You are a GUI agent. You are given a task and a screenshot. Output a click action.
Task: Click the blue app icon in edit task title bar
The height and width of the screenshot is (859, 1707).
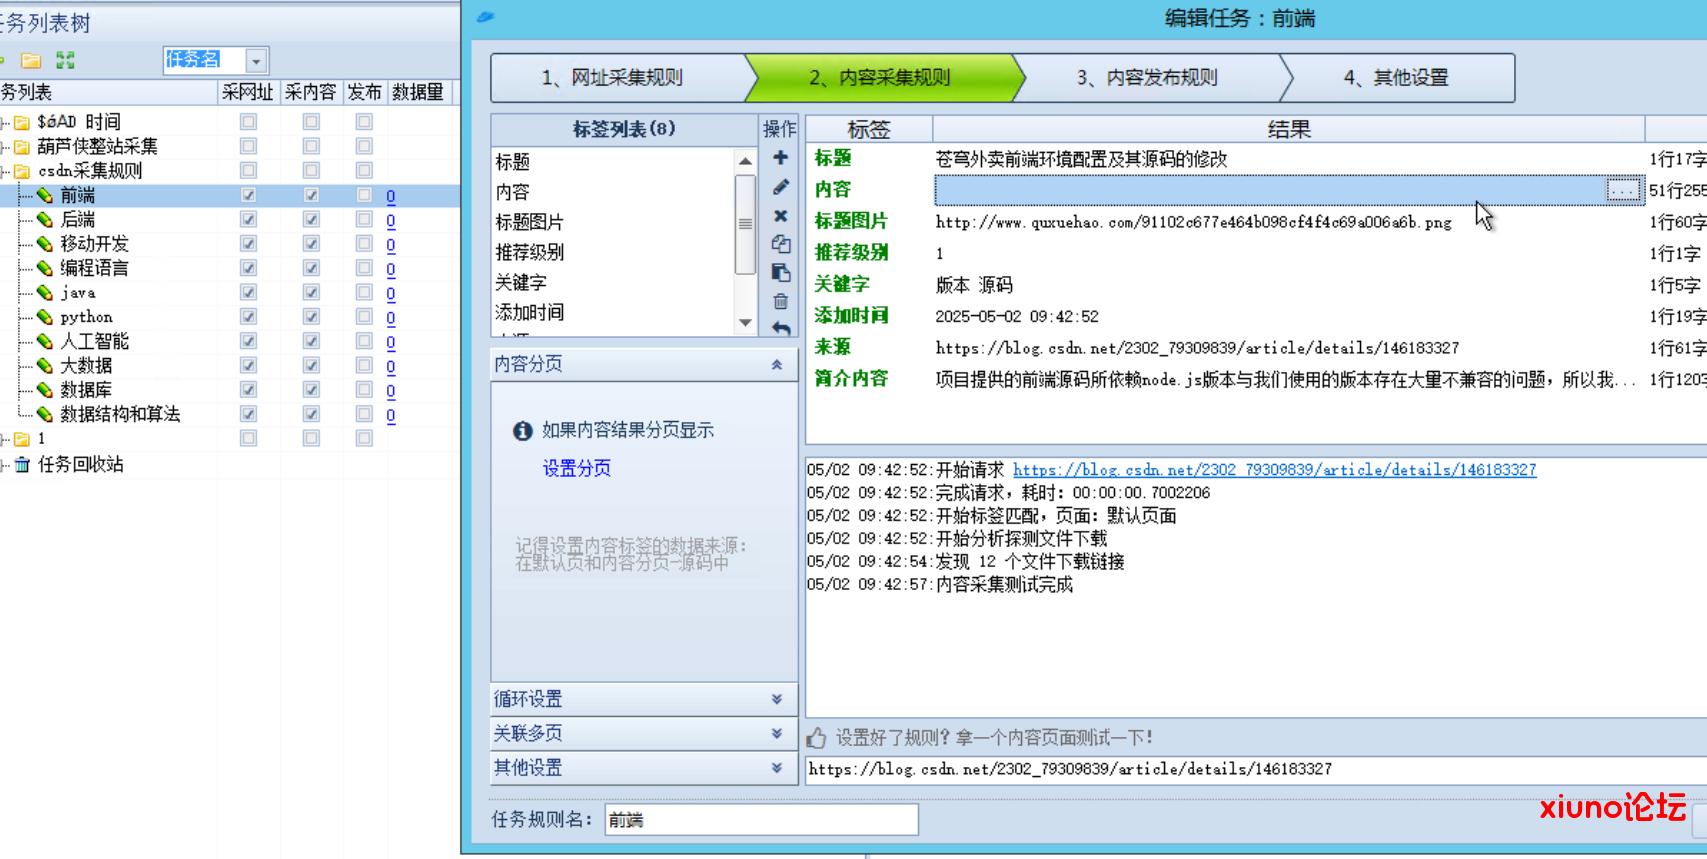486,17
